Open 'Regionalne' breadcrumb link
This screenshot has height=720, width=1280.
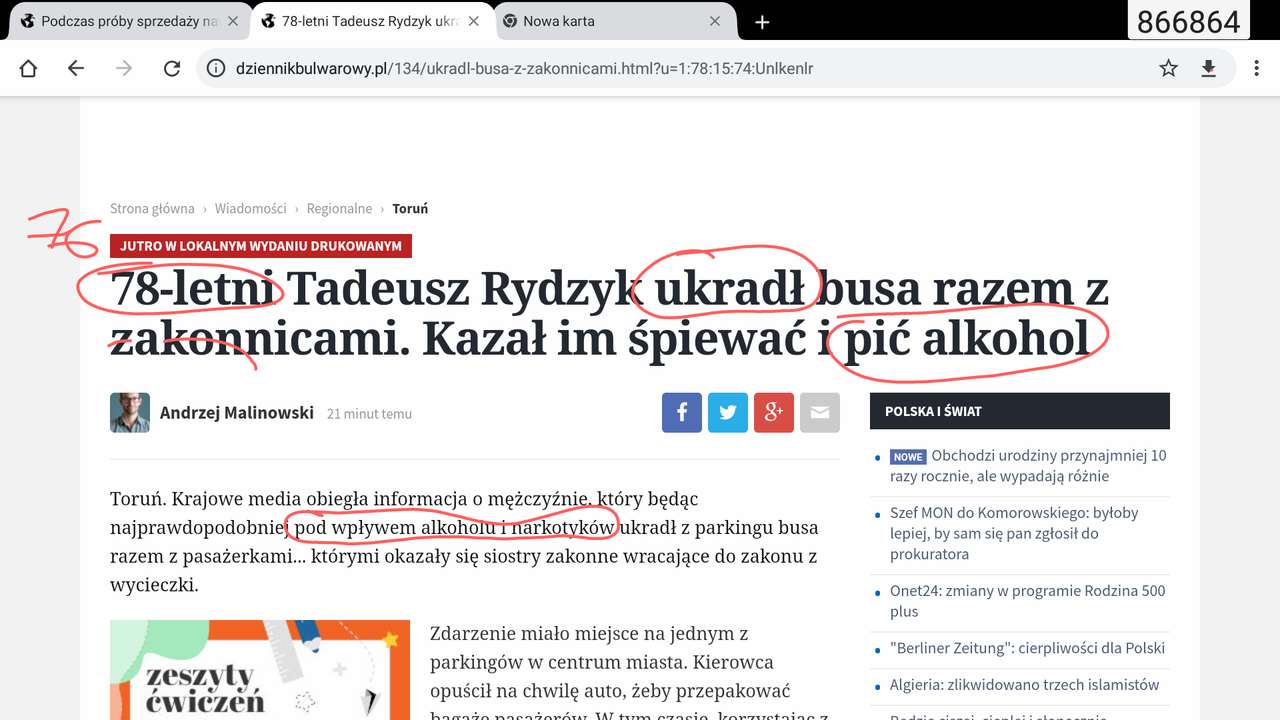pos(339,208)
